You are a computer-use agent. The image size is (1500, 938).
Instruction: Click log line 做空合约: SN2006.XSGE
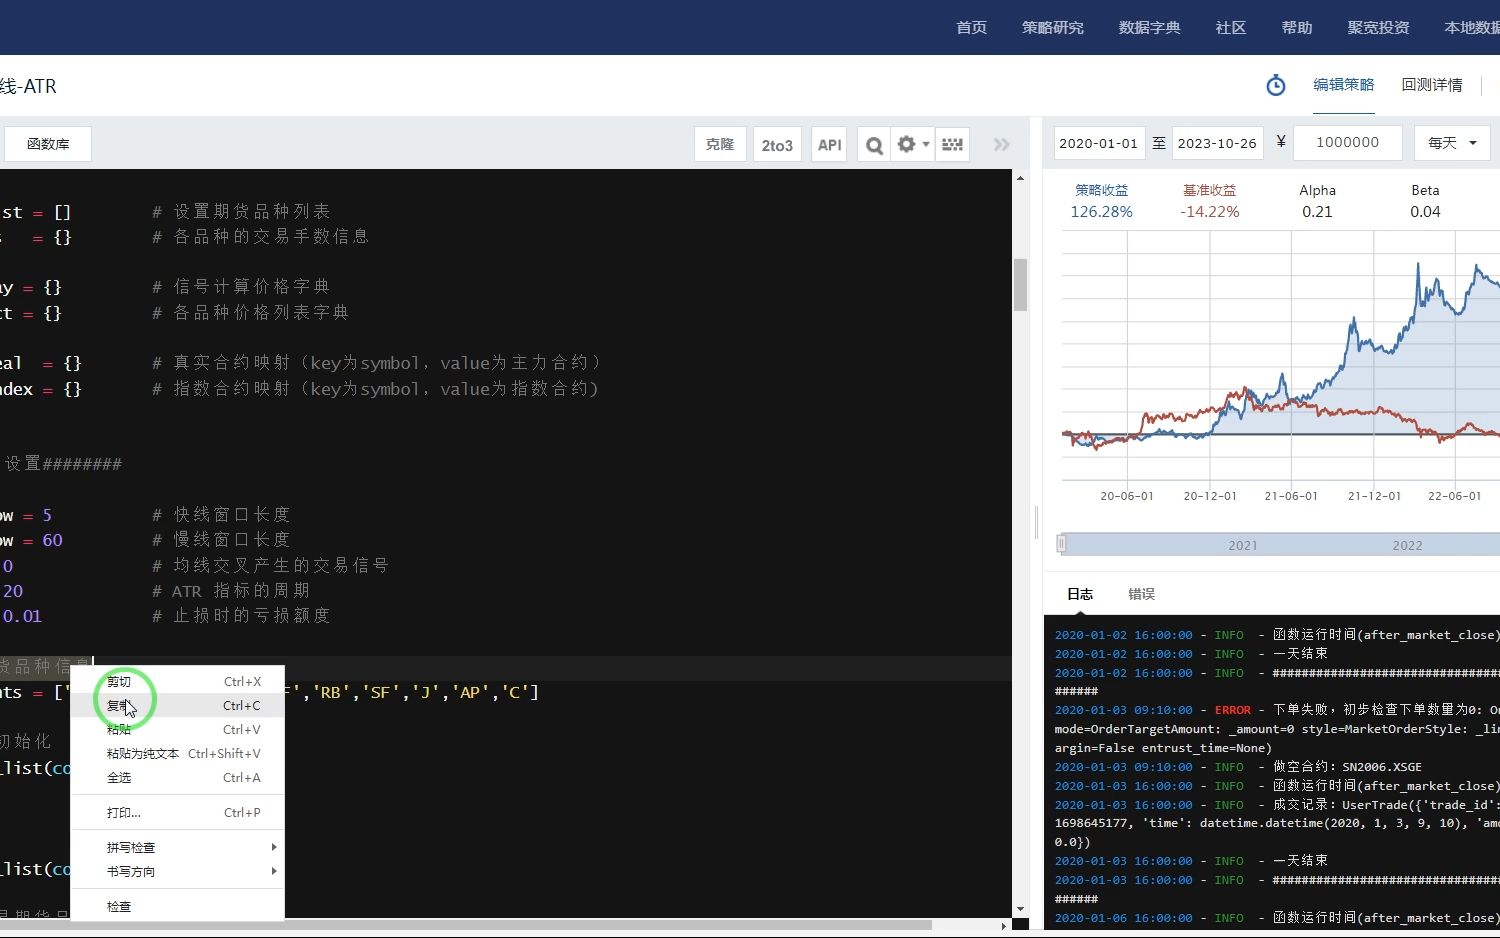[1238, 767]
